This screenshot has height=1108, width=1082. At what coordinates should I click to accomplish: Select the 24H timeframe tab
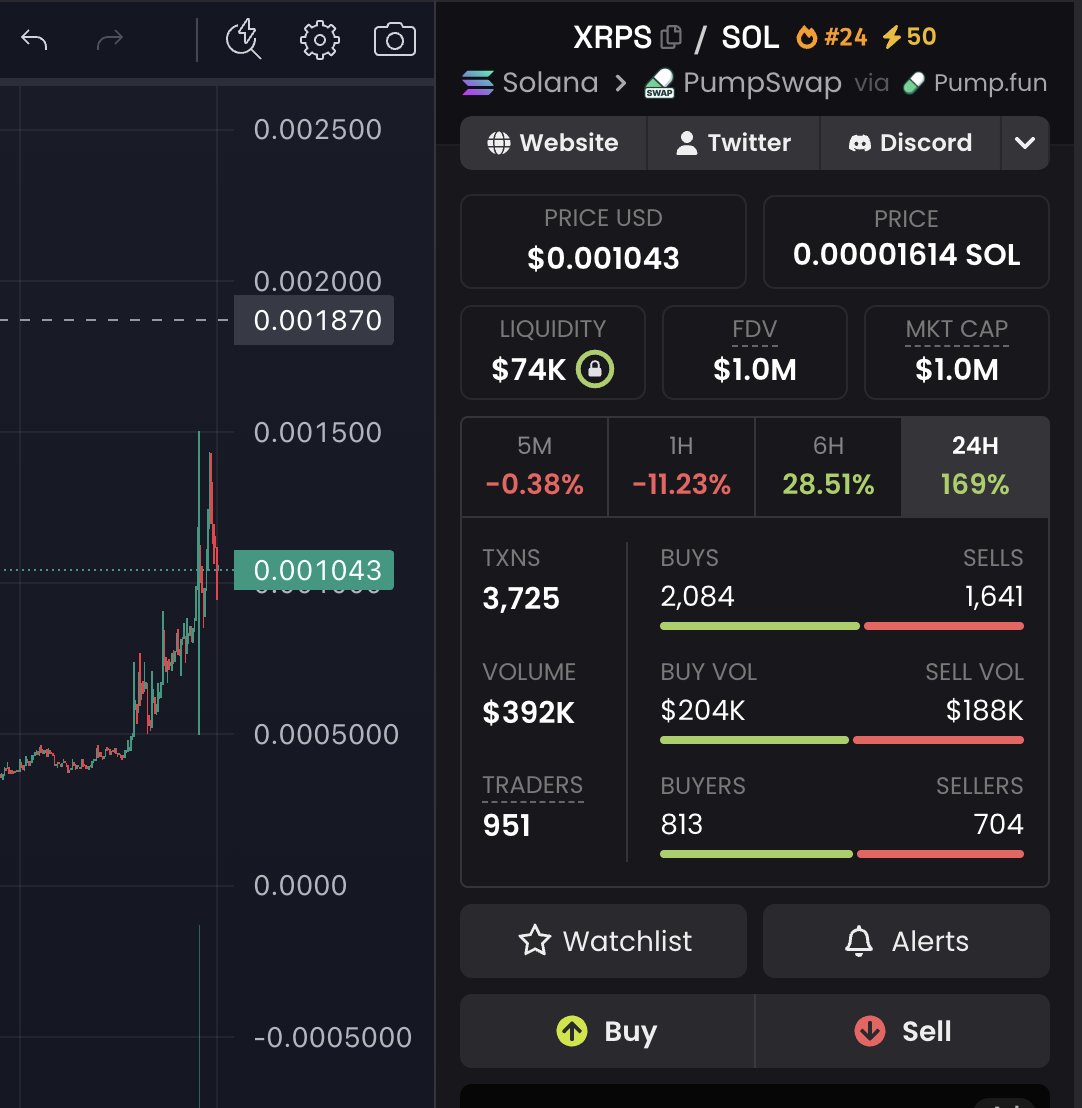(x=975, y=466)
